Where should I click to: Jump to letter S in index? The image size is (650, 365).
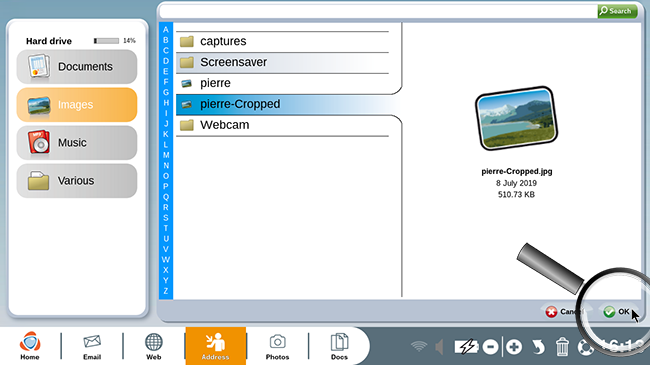coord(166,218)
